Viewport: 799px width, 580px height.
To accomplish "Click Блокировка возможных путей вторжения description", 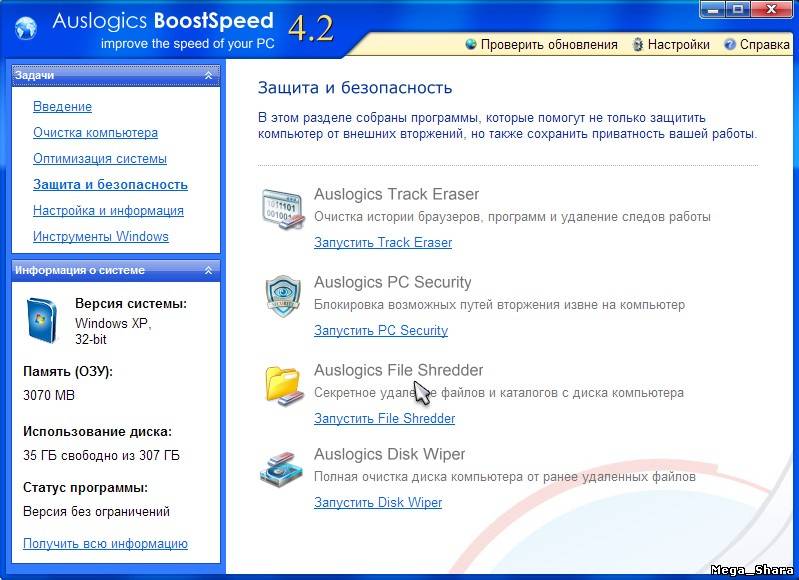I will 499,305.
